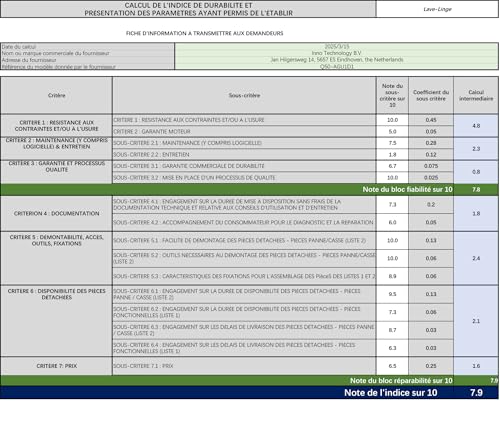Click sous-critère 6.3 delivery delay score 8.7
The image size is (500, 425).
tap(392, 330)
